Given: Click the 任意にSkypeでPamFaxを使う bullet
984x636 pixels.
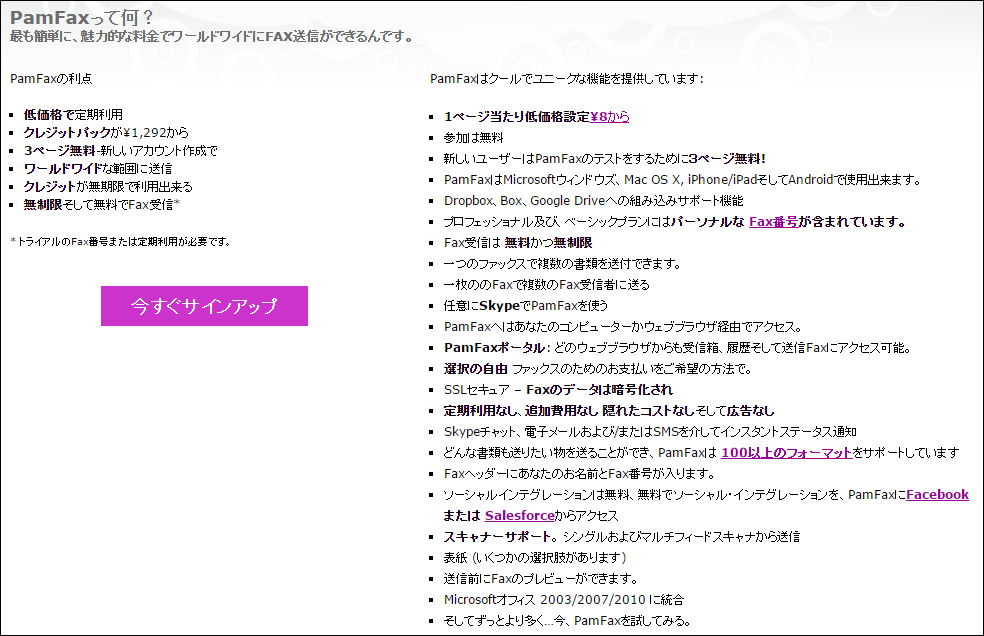Looking at the screenshot, I should pos(526,306).
